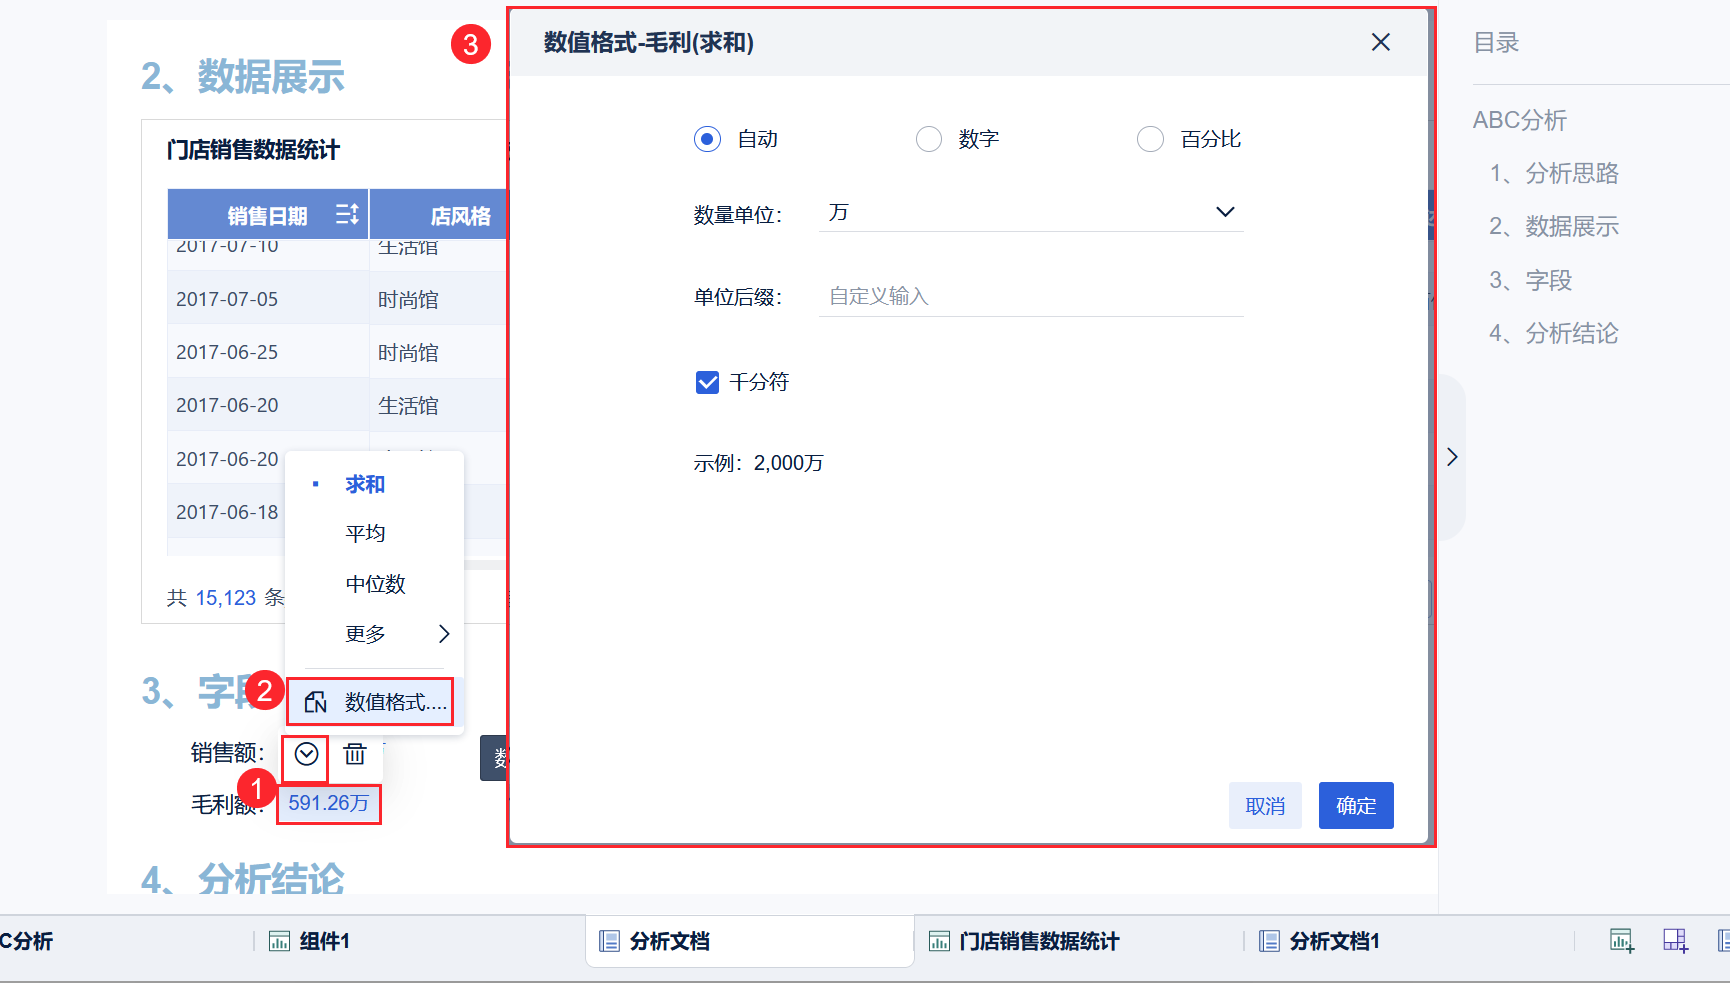The width and height of the screenshot is (1730, 983).
Task: Open the 数量单位 dropdown showing 万
Action: (x=1031, y=212)
